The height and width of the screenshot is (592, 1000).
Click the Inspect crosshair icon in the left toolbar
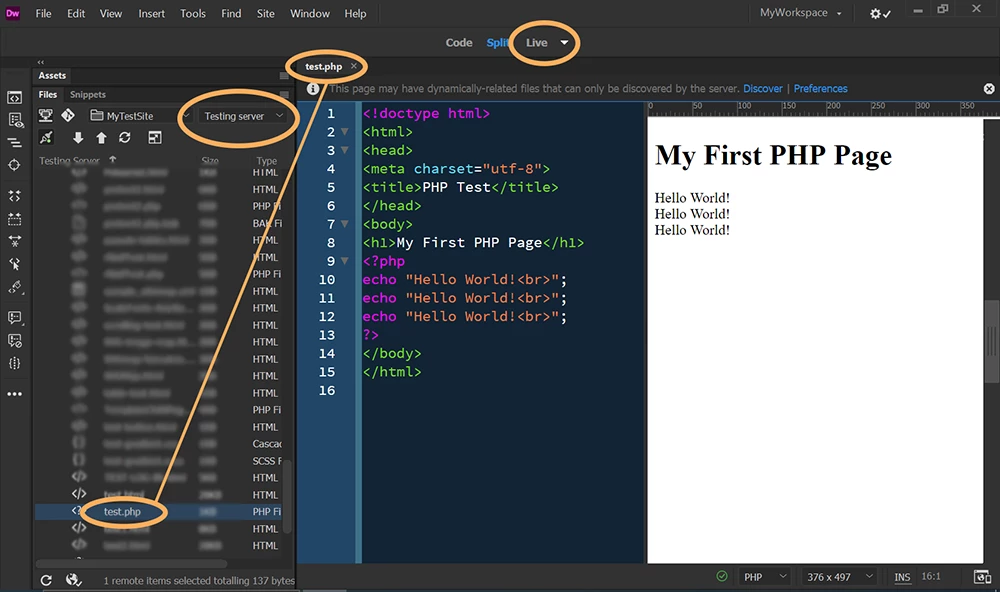[15, 165]
